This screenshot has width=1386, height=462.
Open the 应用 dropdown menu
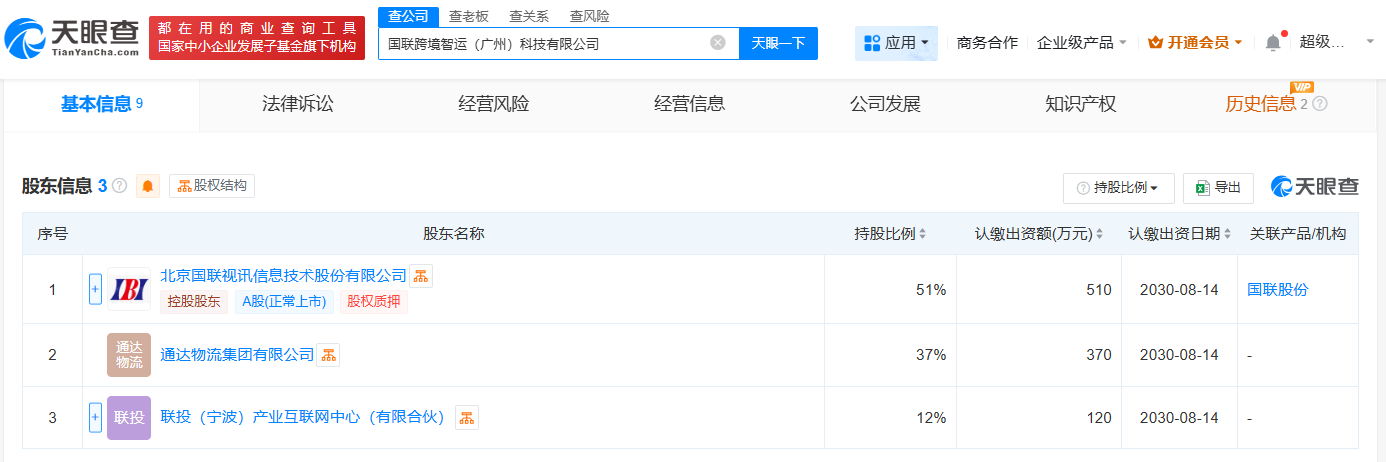[x=896, y=43]
